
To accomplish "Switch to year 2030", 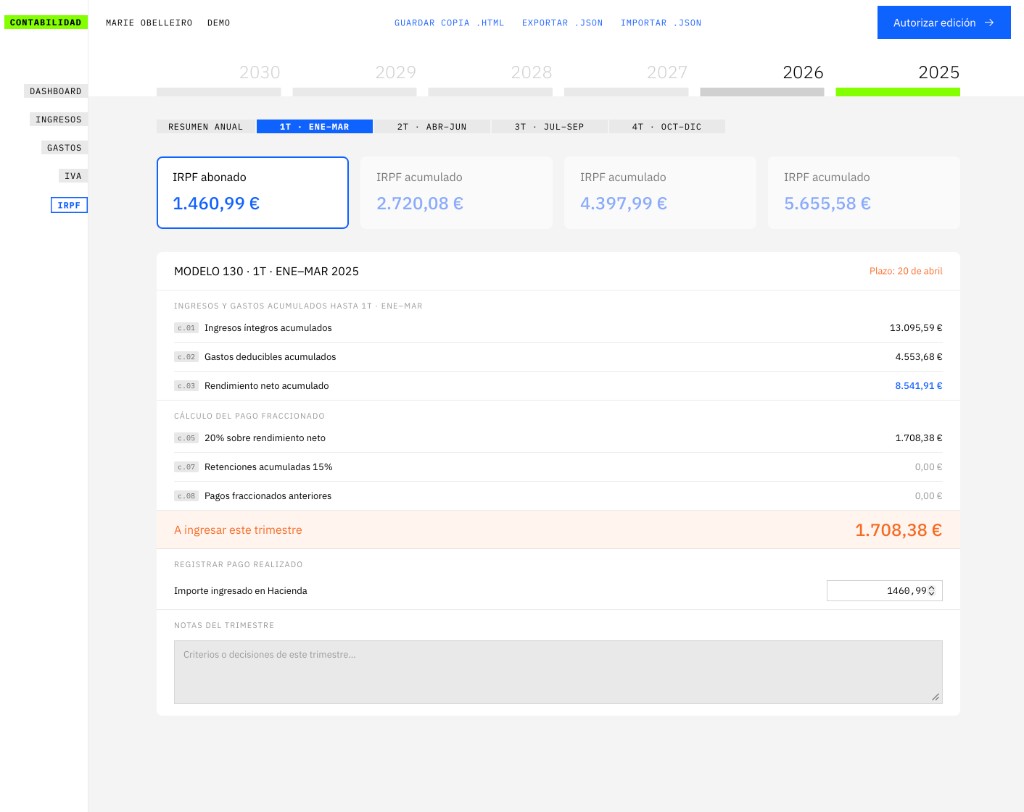I will 219,79.
